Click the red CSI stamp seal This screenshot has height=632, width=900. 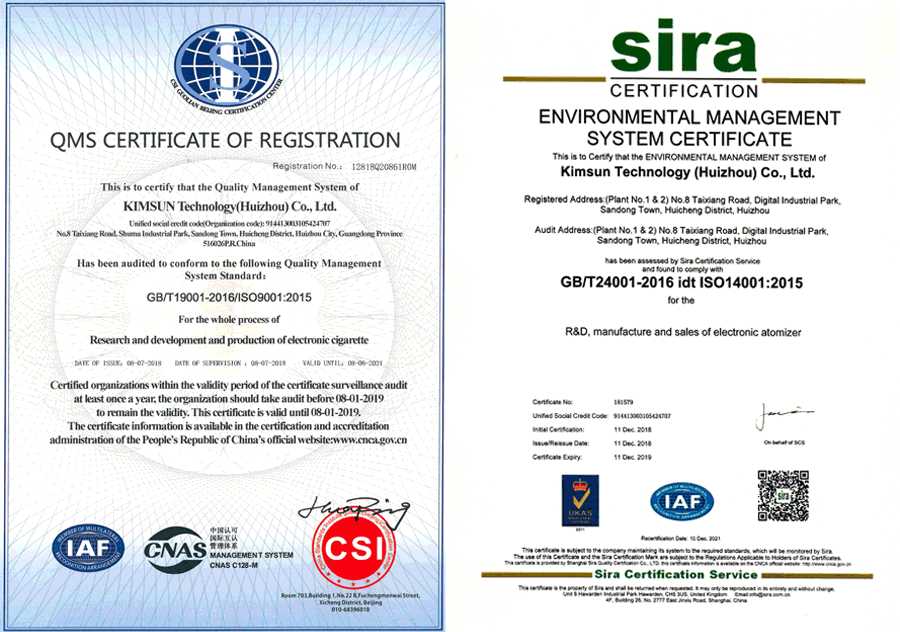354,549
